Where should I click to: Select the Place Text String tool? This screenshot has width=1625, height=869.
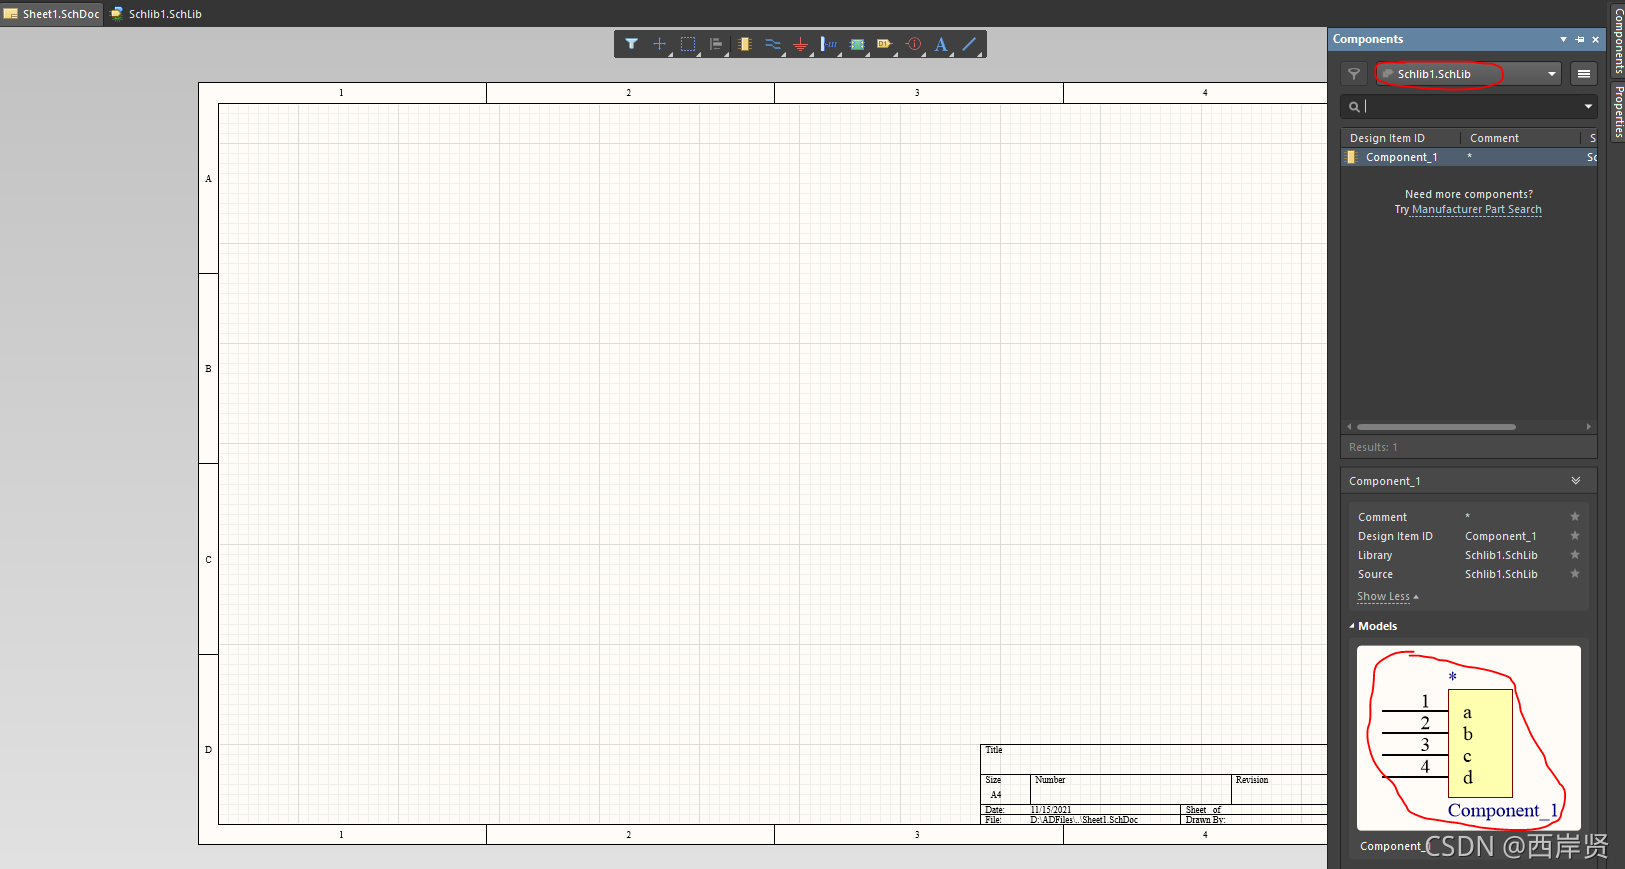941,44
